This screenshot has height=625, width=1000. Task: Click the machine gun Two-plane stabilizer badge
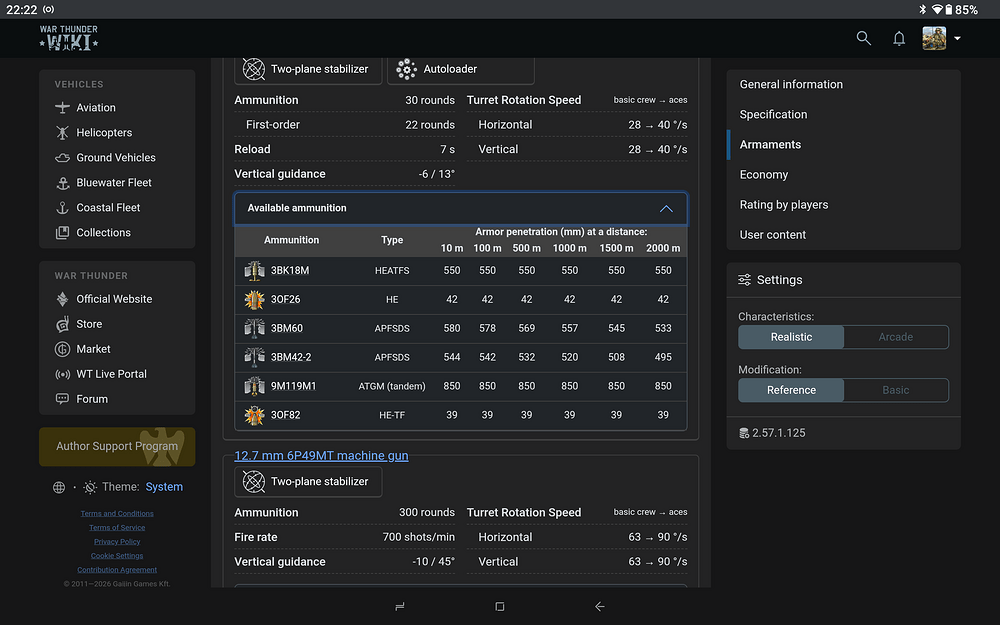click(308, 482)
